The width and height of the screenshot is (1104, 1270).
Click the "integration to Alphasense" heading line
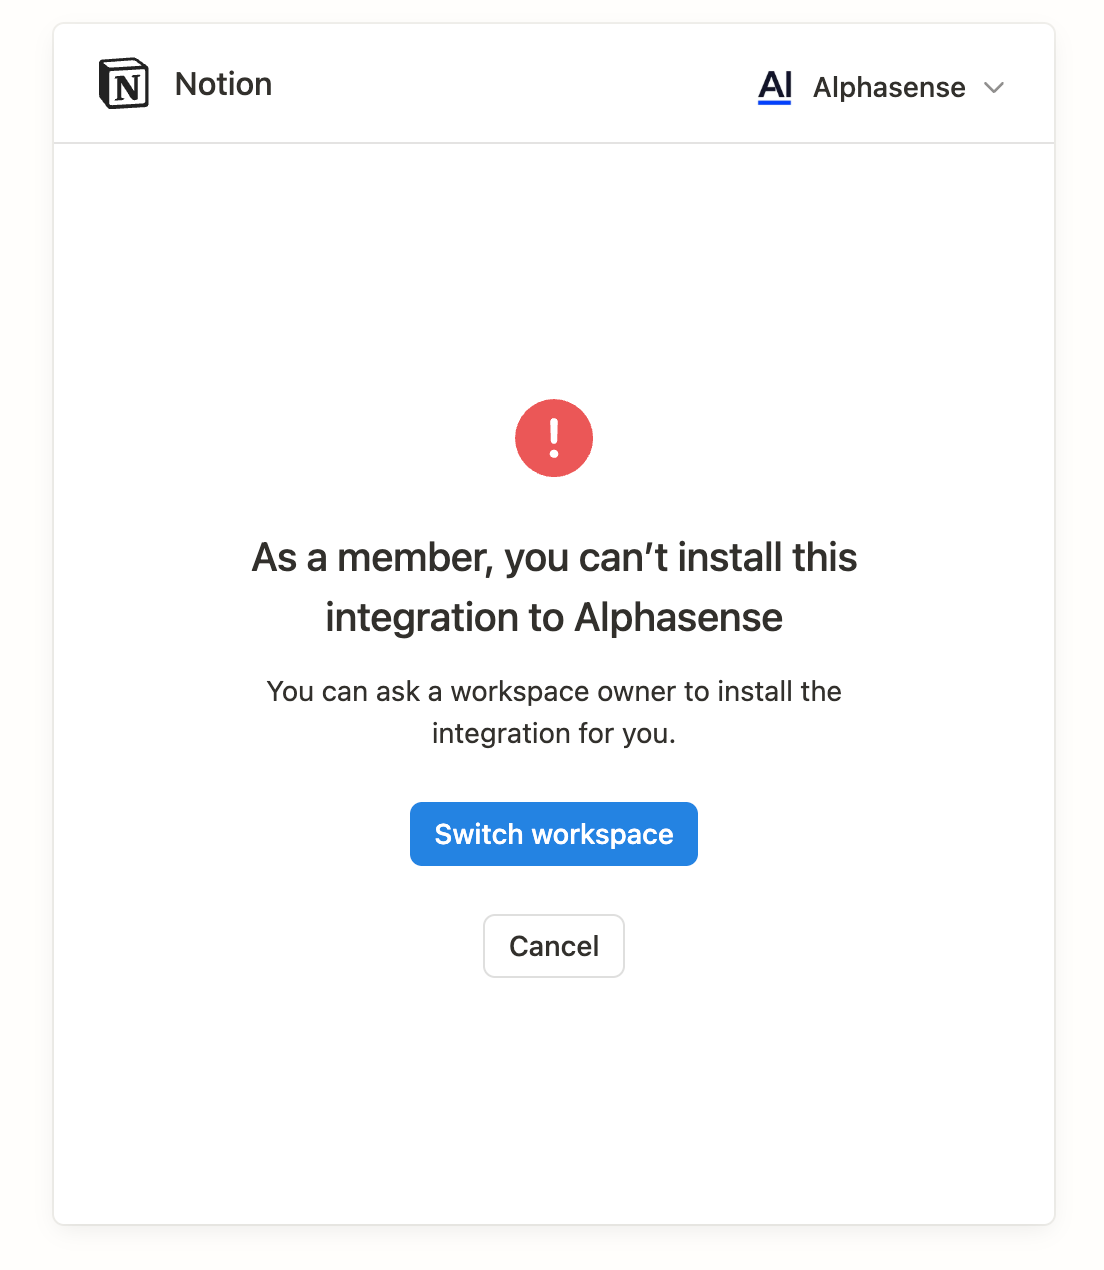(554, 618)
